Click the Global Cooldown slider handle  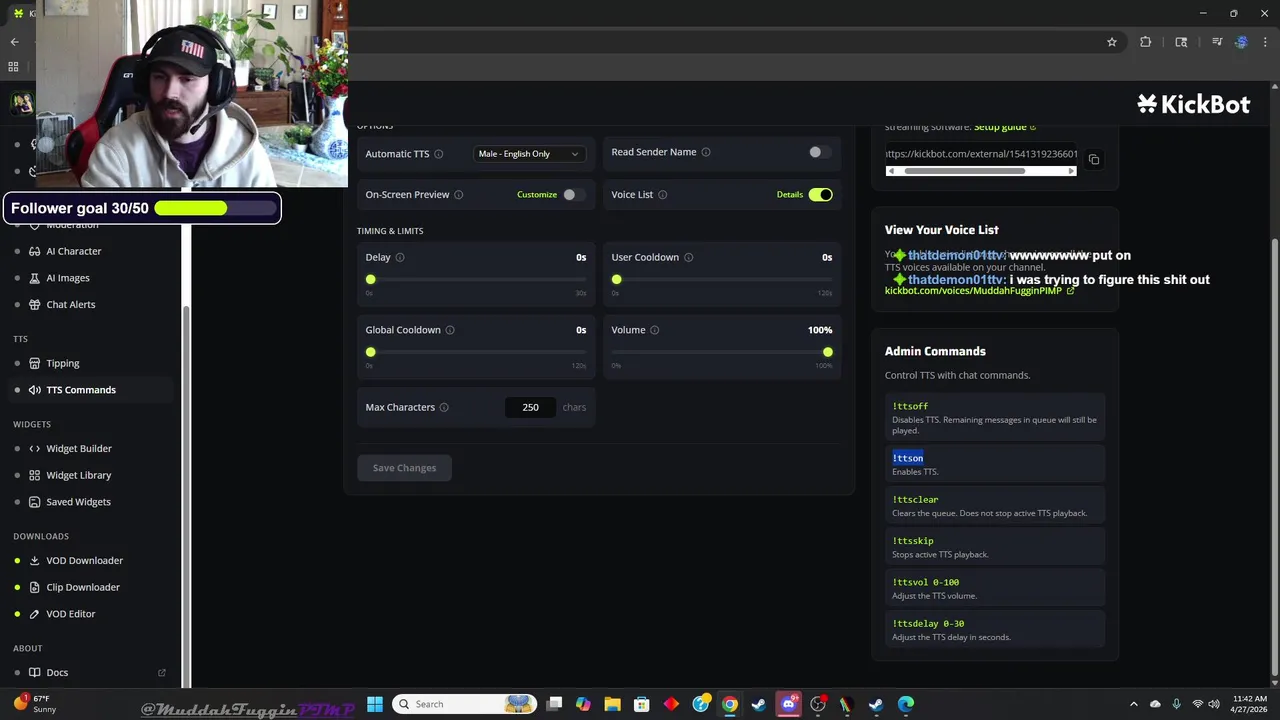point(371,352)
